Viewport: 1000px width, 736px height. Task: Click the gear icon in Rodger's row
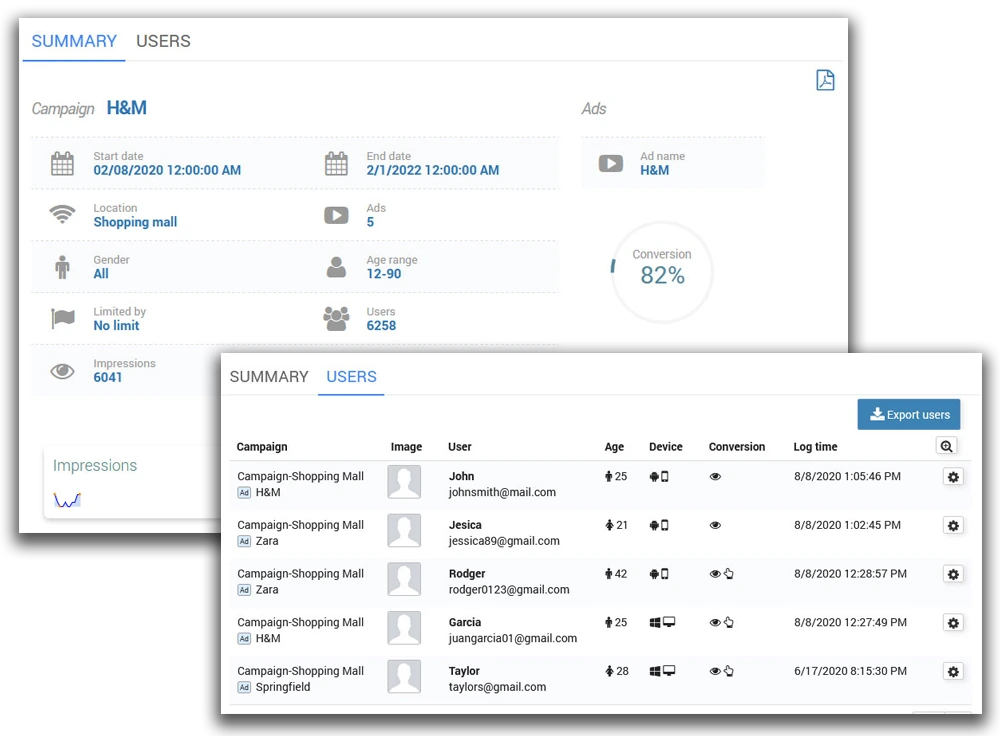(953, 574)
